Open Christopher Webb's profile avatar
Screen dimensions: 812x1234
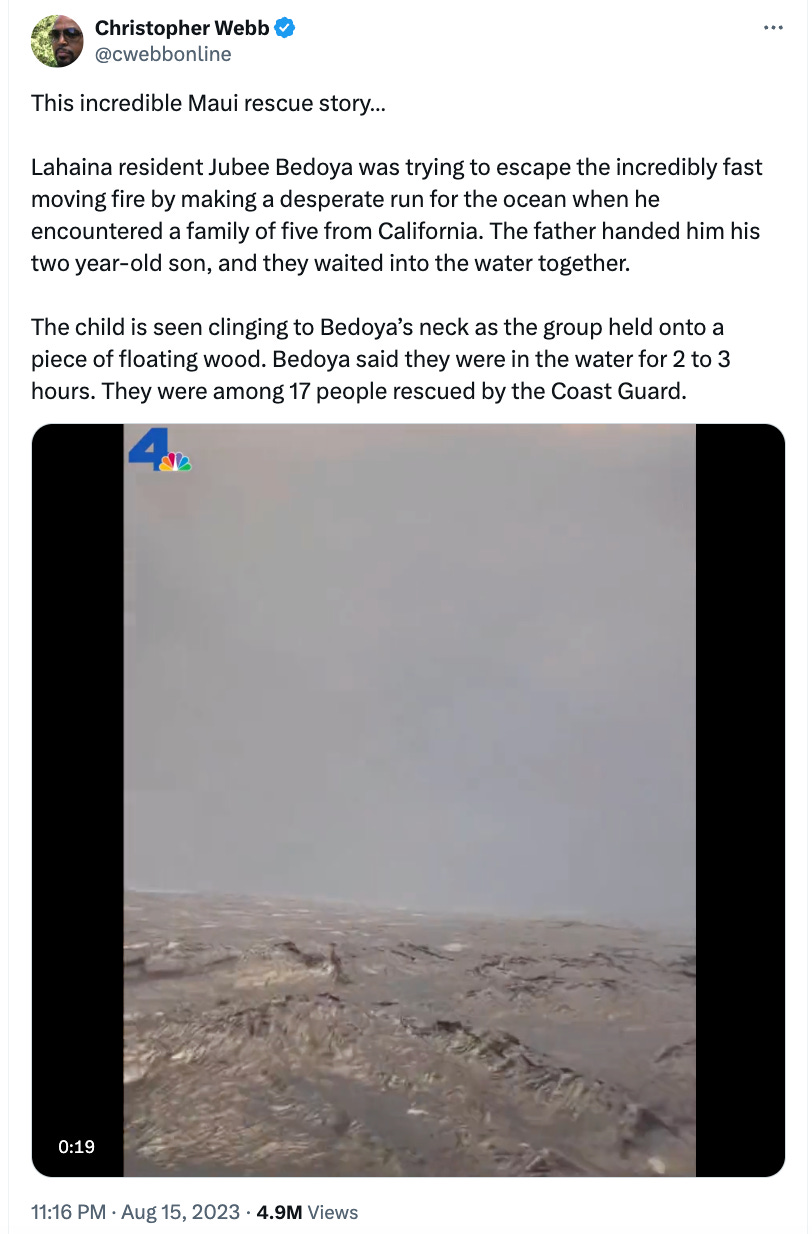[57, 41]
